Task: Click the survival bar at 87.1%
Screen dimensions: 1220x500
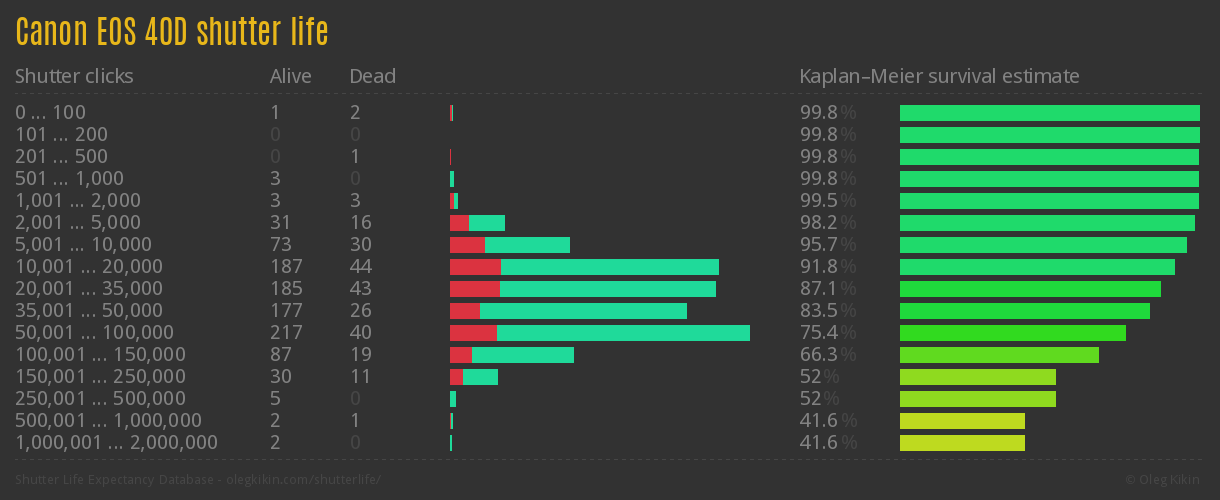Action: (1030, 289)
